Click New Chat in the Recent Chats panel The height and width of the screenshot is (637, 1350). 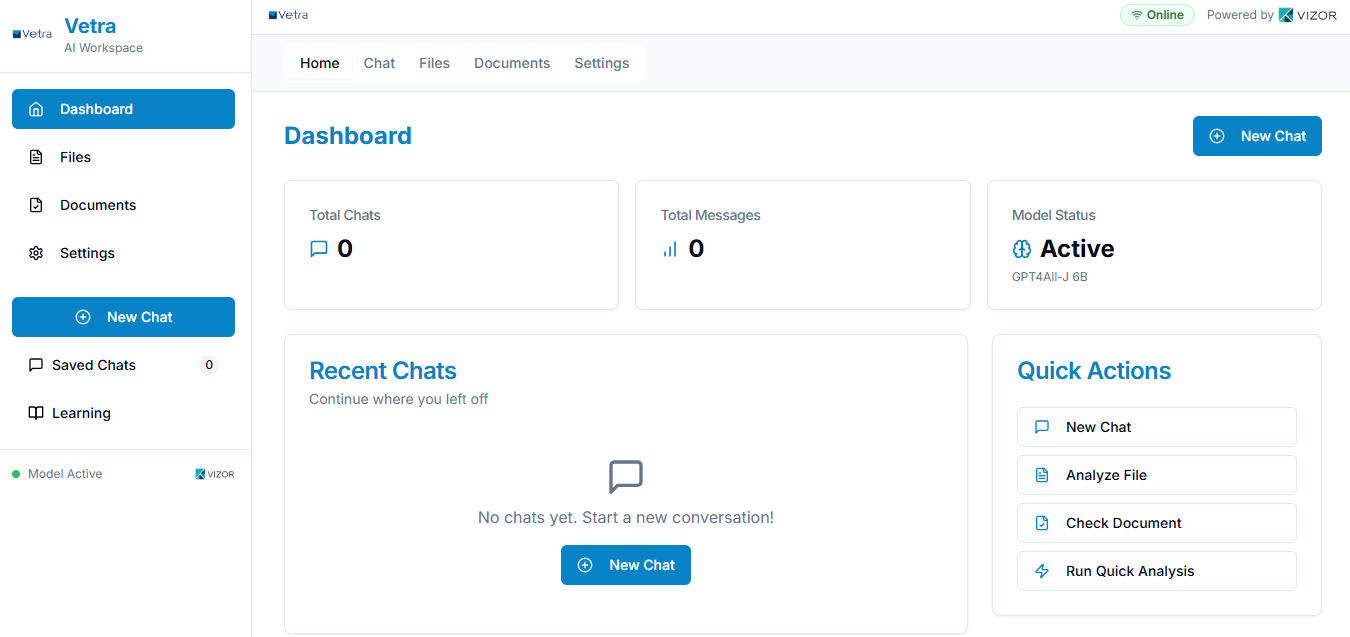[626, 565]
